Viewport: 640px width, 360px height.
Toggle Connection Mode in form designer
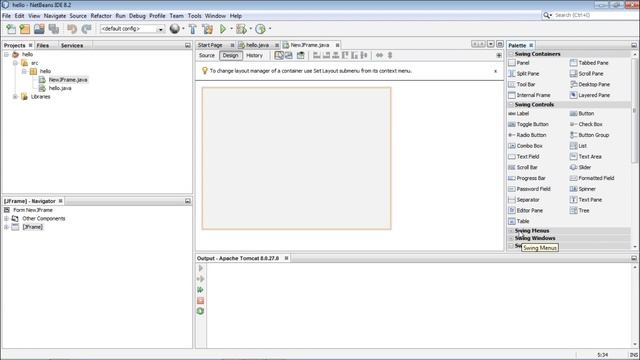click(x=289, y=55)
